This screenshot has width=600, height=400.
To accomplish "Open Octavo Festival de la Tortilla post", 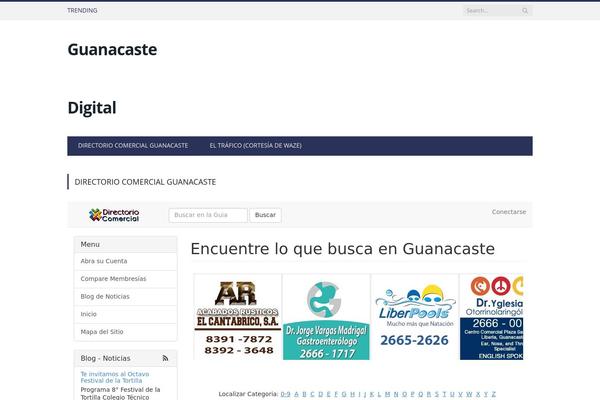I will point(115,377).
